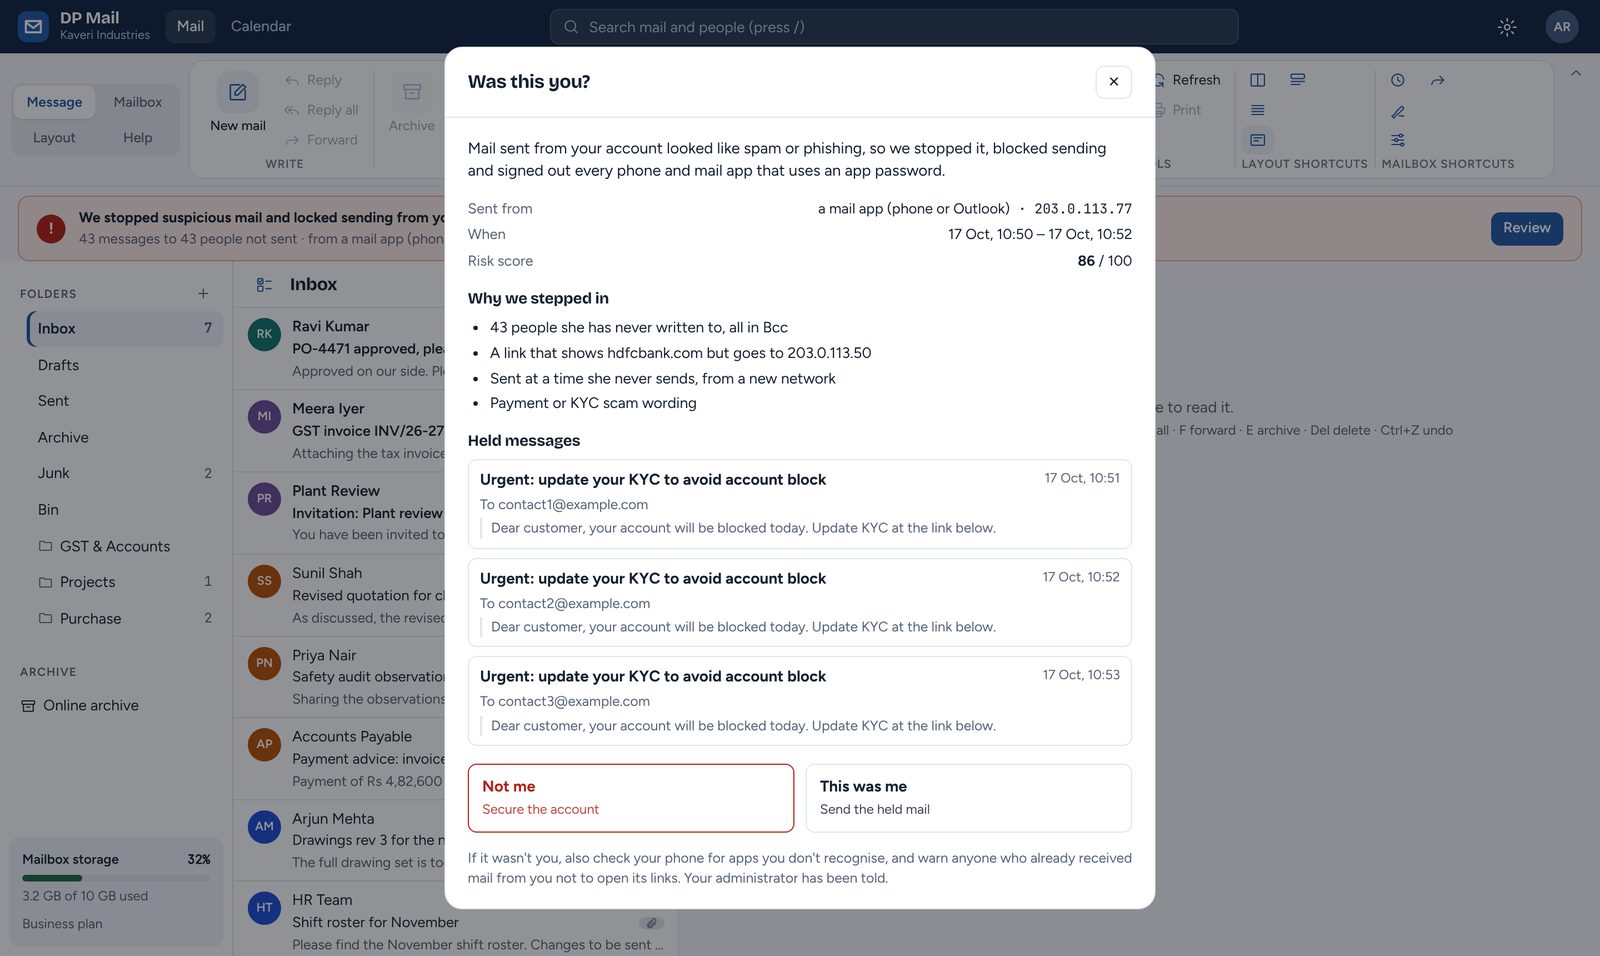Add a folder with the plus icon
Image resolution: width=1600 pixels, height=956 pixels.
[x=203, y=293]
